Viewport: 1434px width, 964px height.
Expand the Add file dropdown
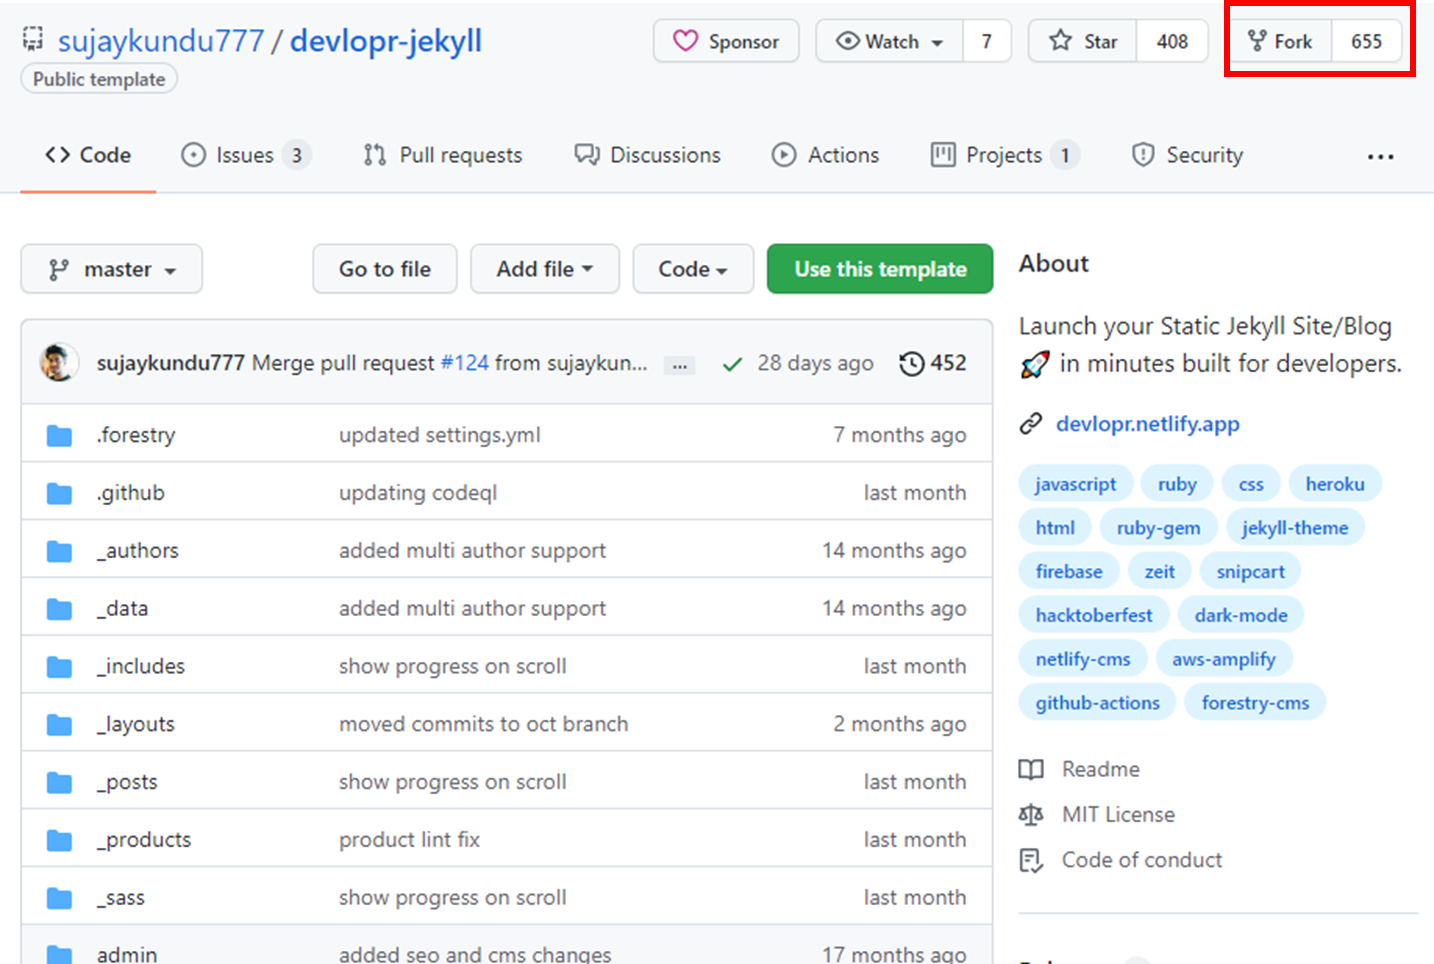click(x=545, y=269)
